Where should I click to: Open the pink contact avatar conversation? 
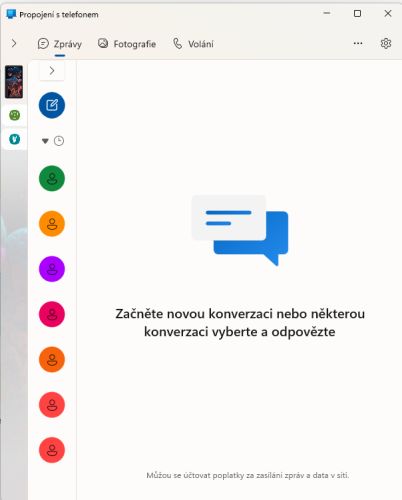52,314
